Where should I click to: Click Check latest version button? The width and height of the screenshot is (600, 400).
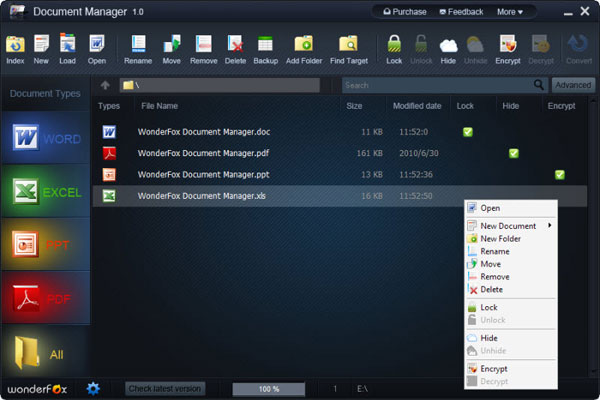(165, 389)
